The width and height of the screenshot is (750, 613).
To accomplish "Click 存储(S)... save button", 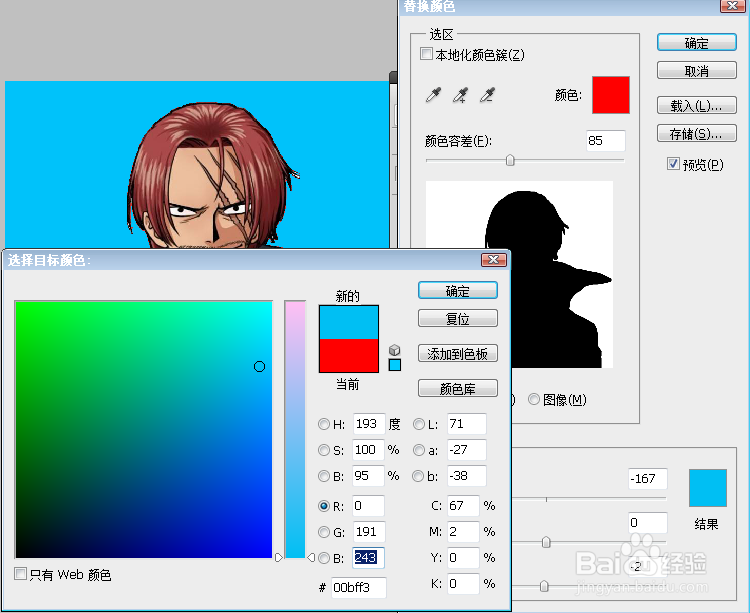I will click(696, 133).
